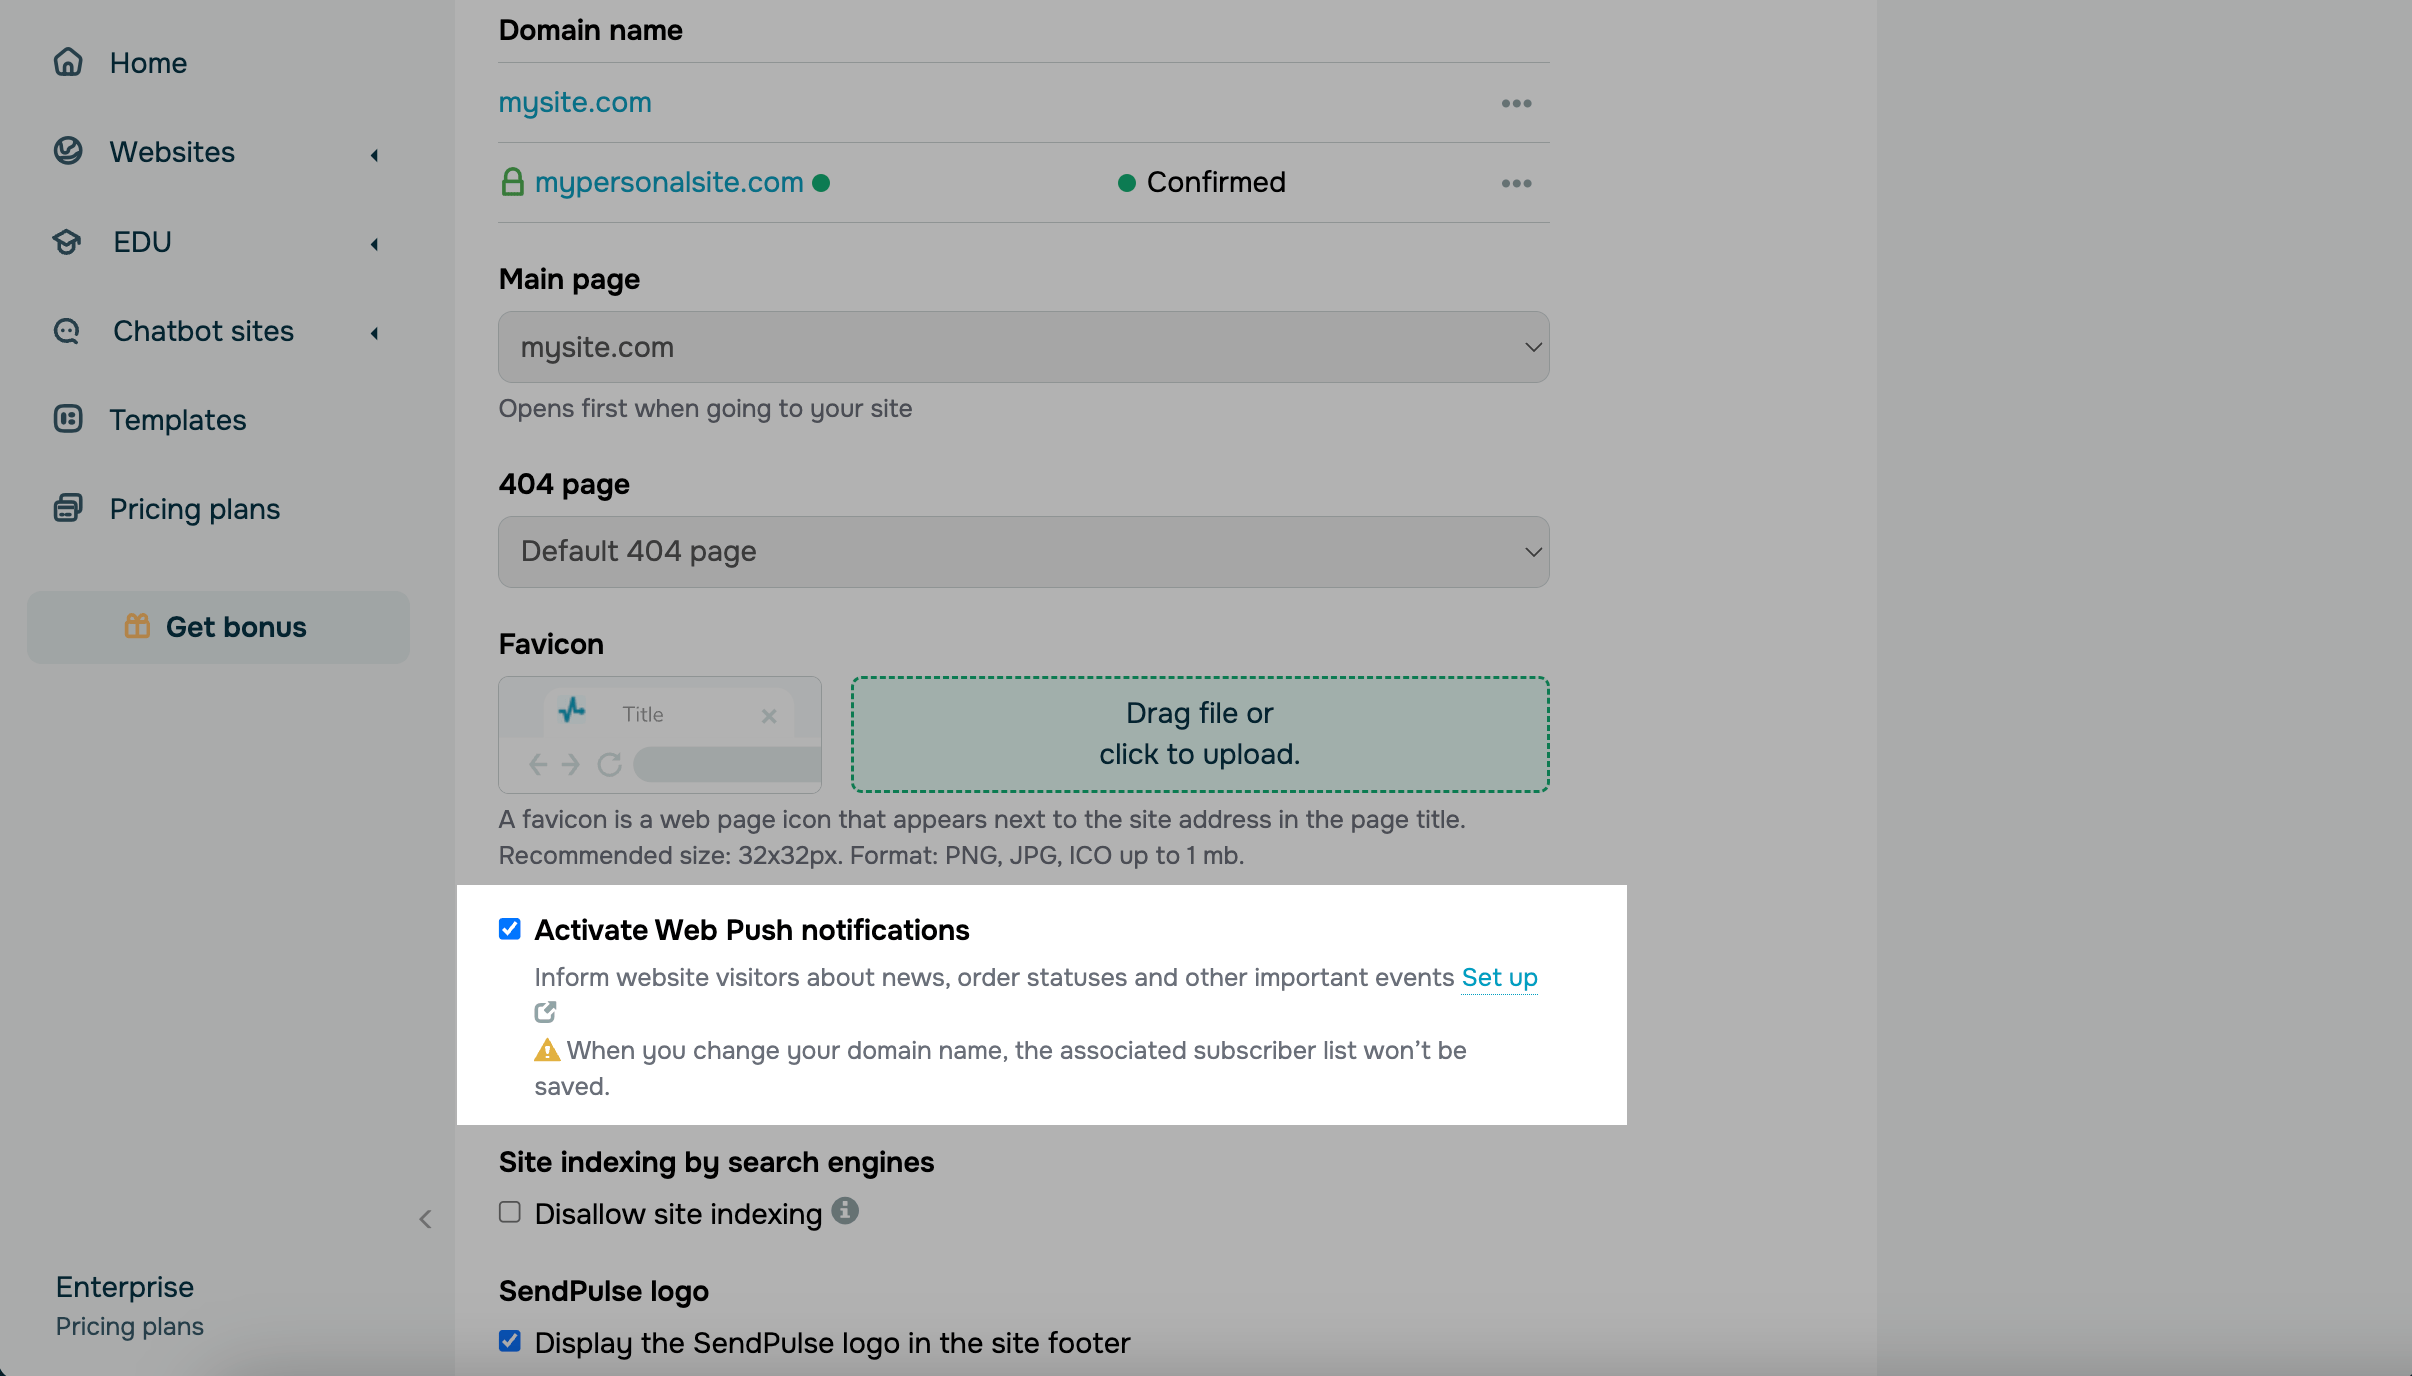Open Chatbot sites menu item
Screen dimensions: 2412x1376
203,331
